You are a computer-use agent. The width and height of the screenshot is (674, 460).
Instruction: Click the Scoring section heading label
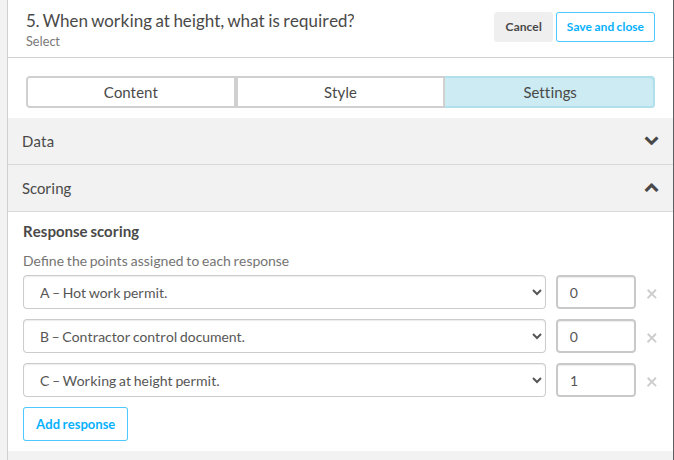coord(47,189)
